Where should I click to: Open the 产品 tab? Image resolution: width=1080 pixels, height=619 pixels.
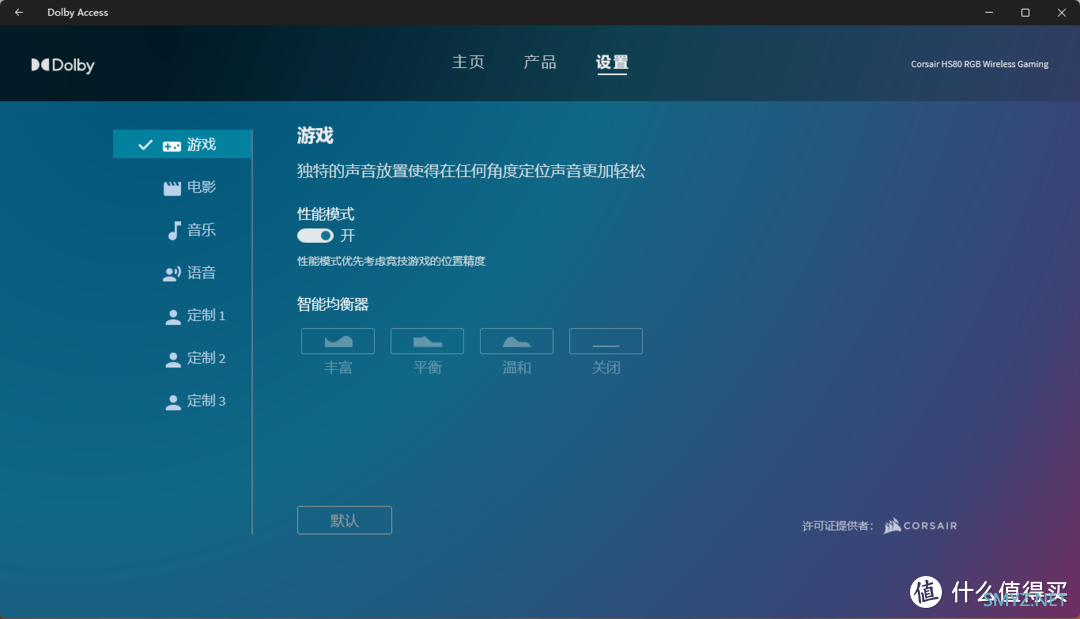point(540,62)
